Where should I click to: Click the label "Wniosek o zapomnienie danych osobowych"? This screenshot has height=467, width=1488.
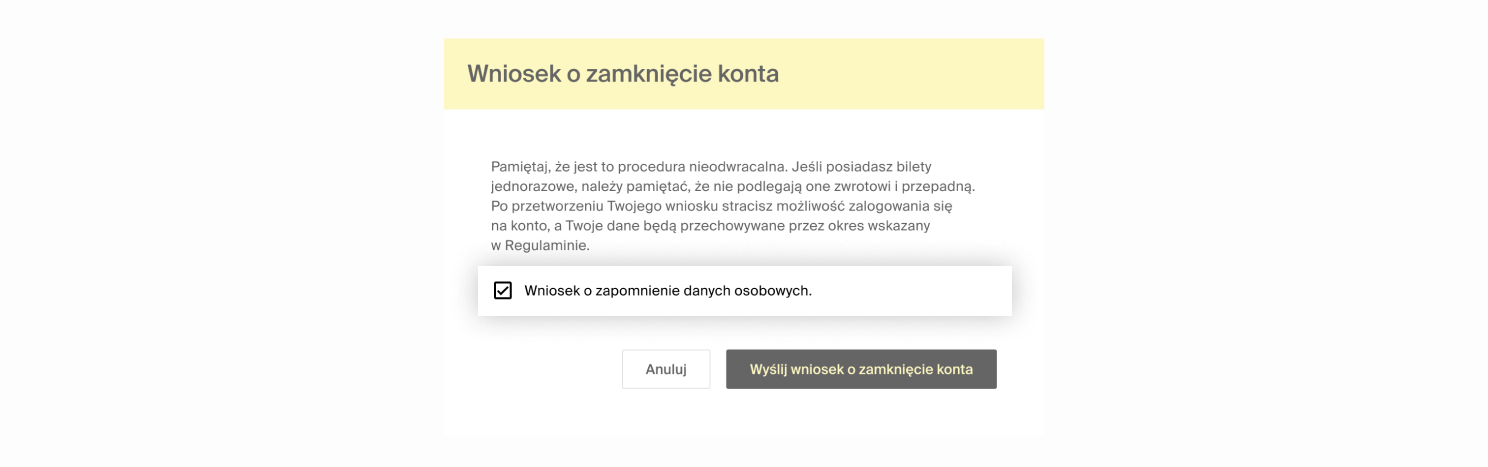click(668, 291)
